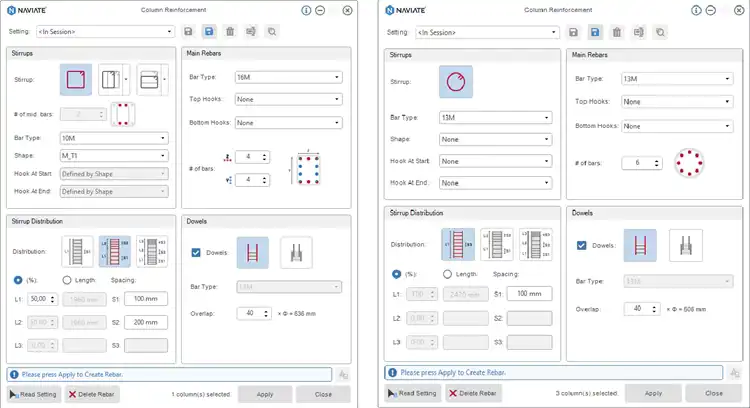Uncheck the Dowels checkbox in left dialog
Viewport: 750px width, 408px height.
tap(195, 253)
